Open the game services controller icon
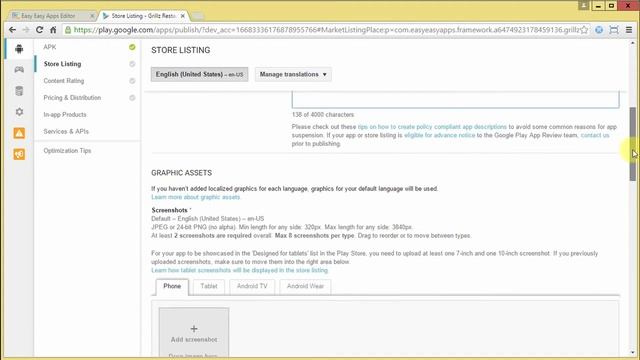Viewport: 640px width, 360px height. (19, 69)
